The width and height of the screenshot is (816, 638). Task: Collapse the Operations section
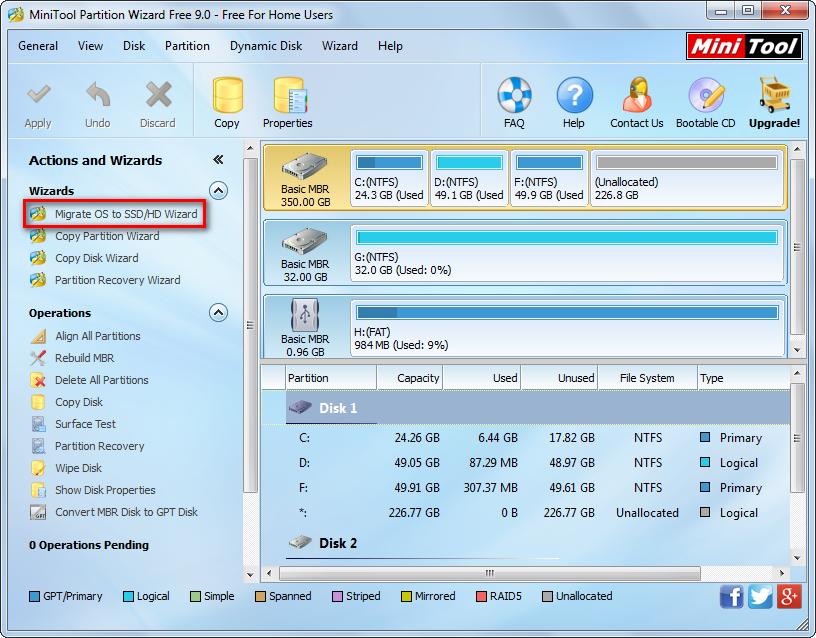click(219, 313)
